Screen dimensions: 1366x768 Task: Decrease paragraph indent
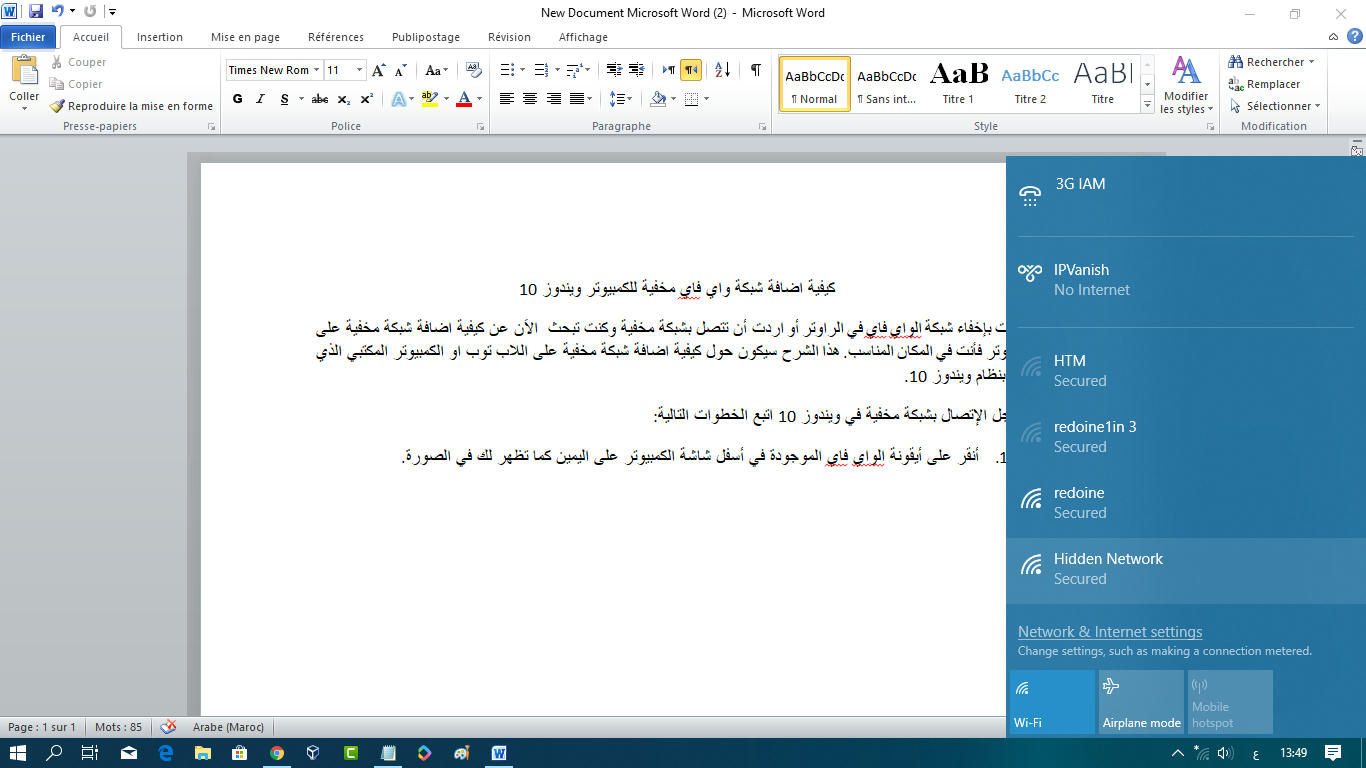[613, 70]
